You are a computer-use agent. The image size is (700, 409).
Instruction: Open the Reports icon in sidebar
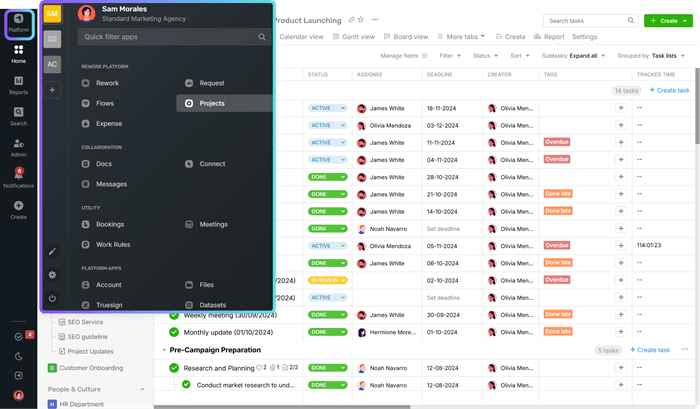18,82
